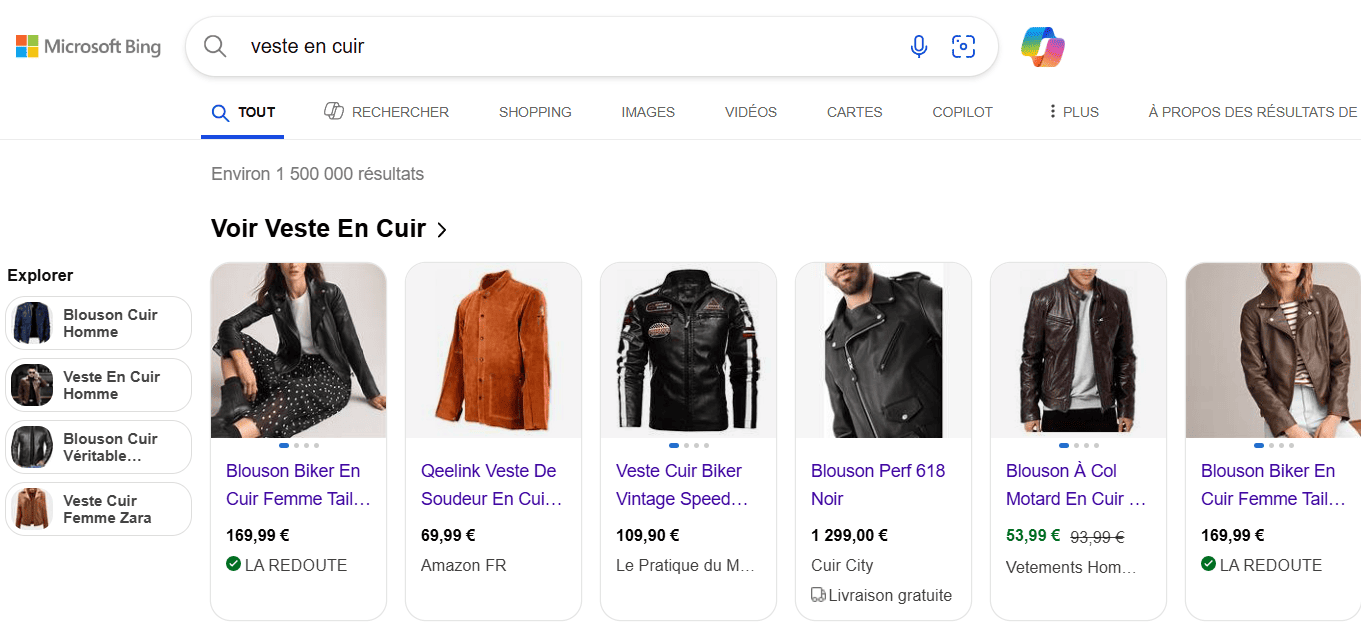Select Veste Cuir Femme Zara chip
Image resolution: width=1361 pixels, height=642 pixels.
[98, 509]
